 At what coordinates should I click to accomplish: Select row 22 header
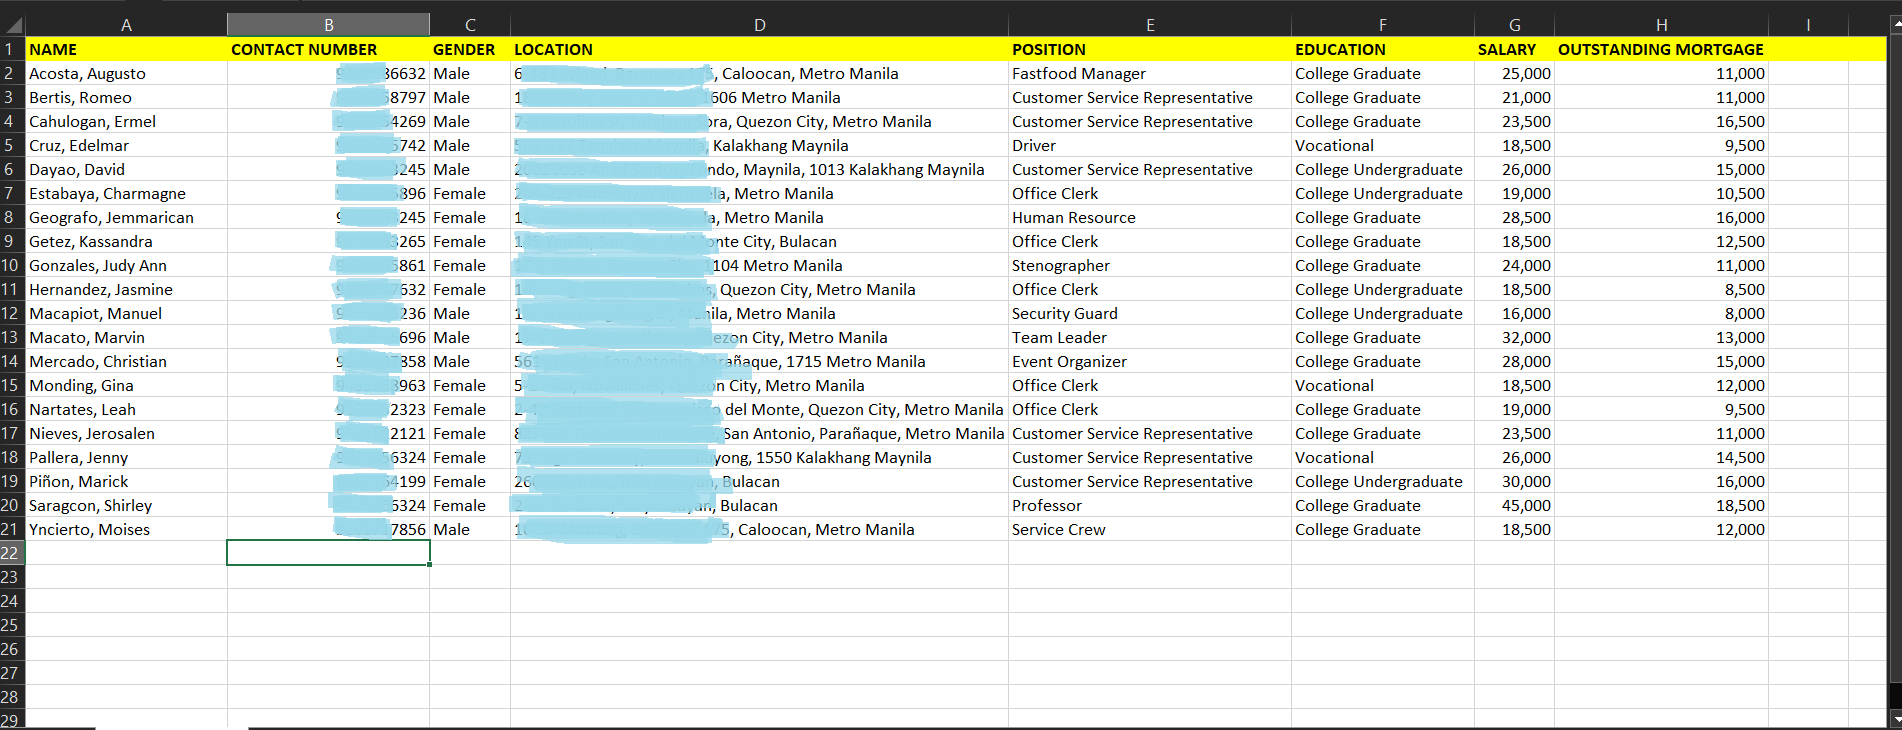(x=12, y=553)
